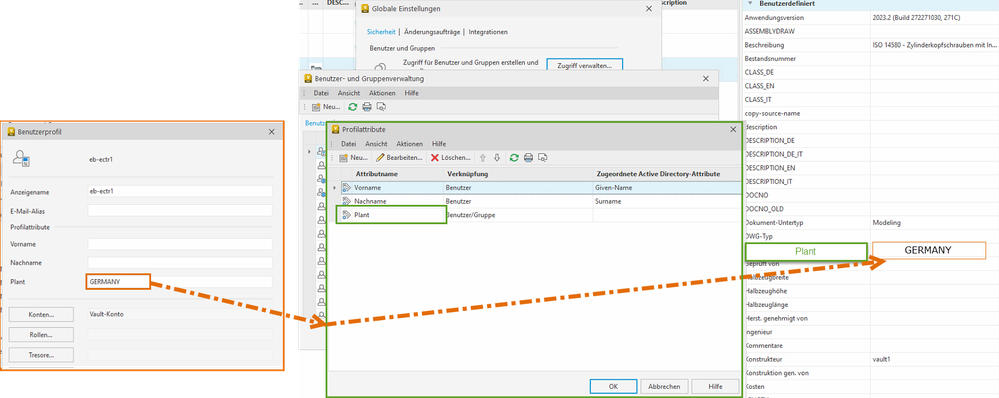The width and height of the screenshot is (999, 398).
Task: Close the Globale Einstellungen window
Action: coord(649,9)
